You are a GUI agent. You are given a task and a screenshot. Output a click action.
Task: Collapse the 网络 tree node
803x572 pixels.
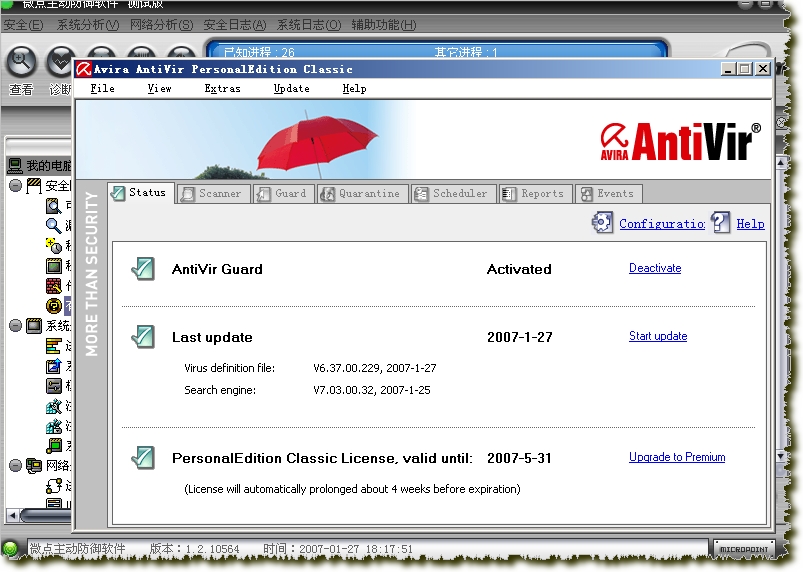pos(15,465)
